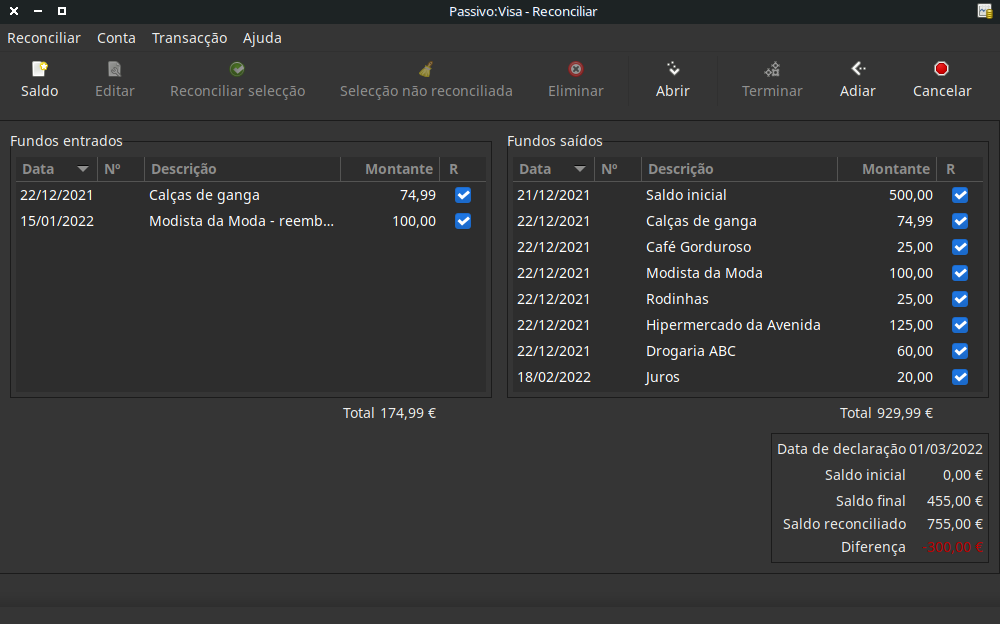Untick Modista da Moda reembolso checkbox

(x=463, y=221)
